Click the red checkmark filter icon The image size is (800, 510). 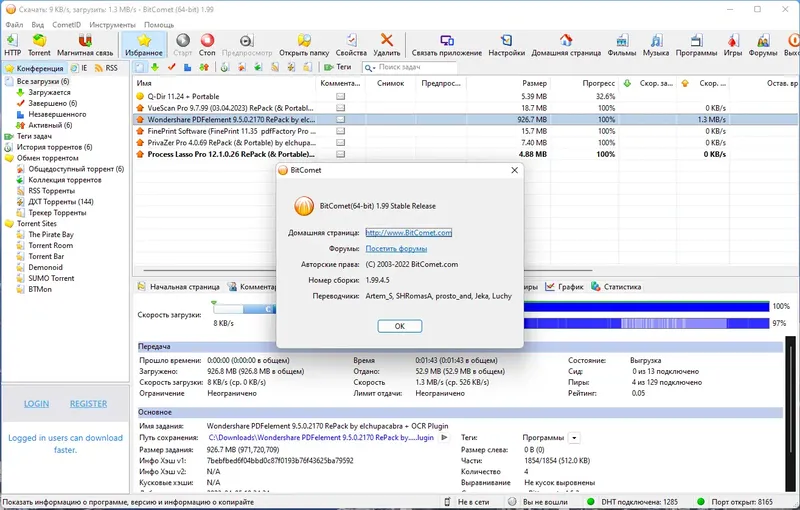tap(171, 67)
